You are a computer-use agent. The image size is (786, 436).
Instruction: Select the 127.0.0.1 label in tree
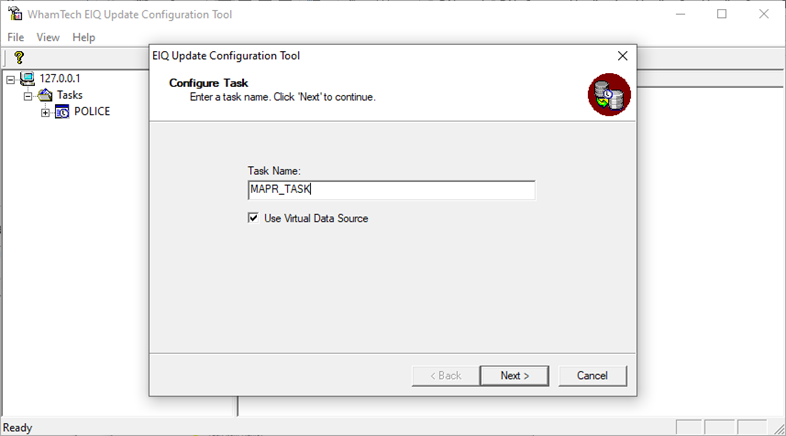[60, 78]
